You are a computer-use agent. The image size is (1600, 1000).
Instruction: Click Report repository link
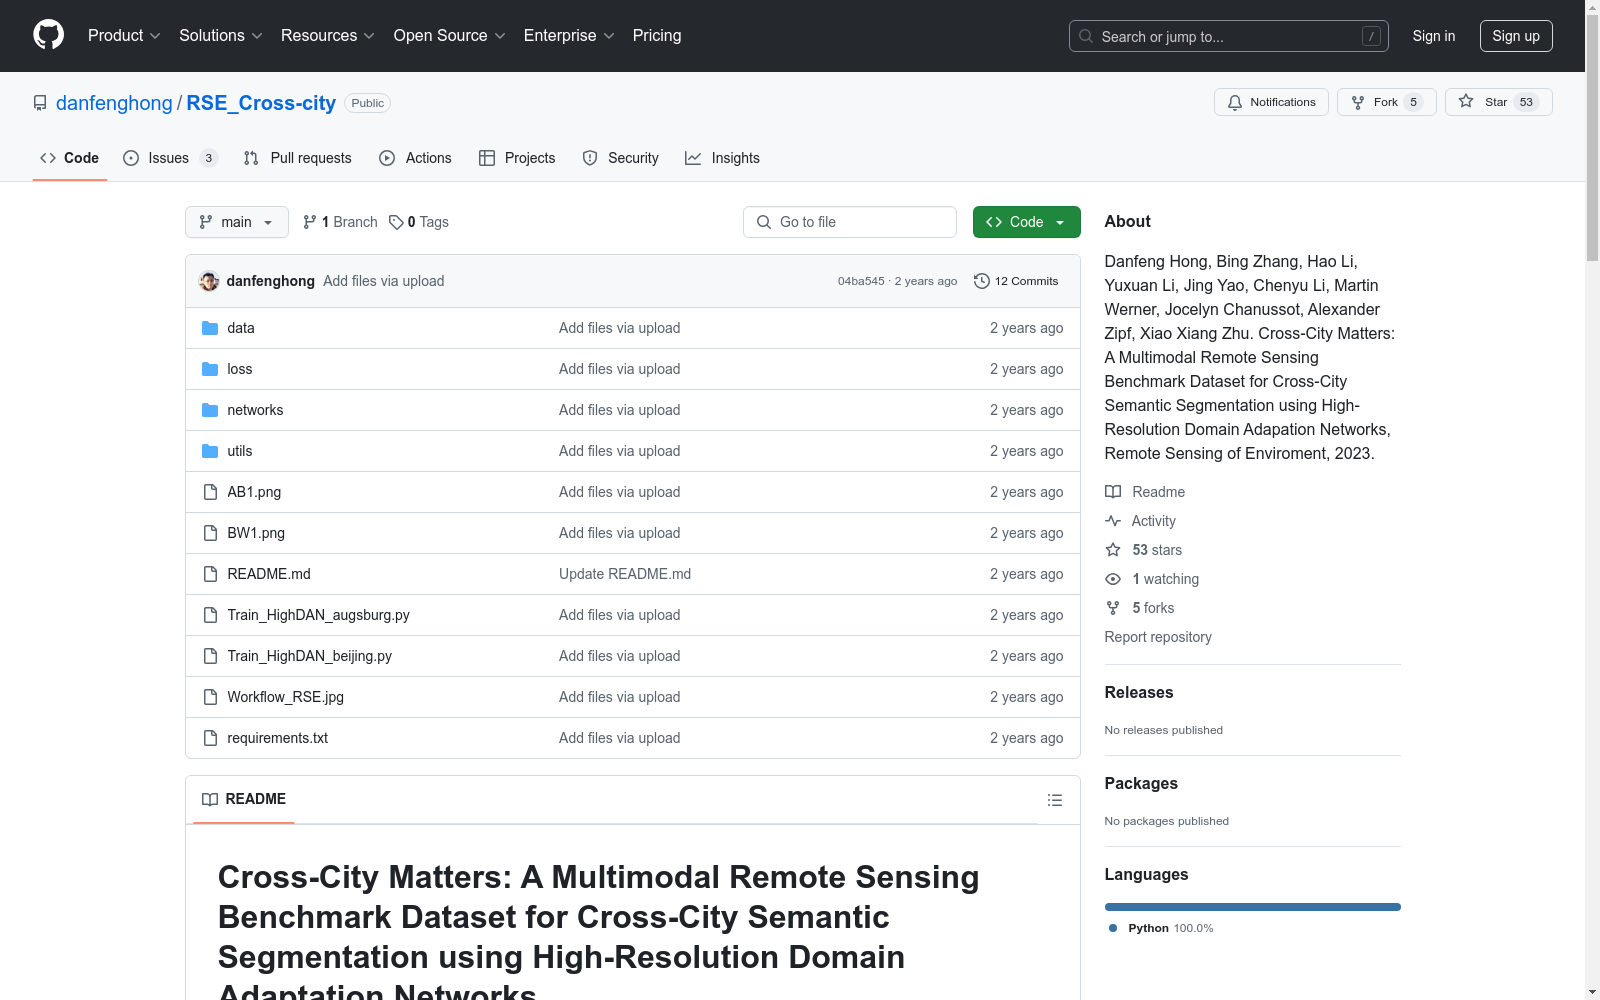(1158, 637)
